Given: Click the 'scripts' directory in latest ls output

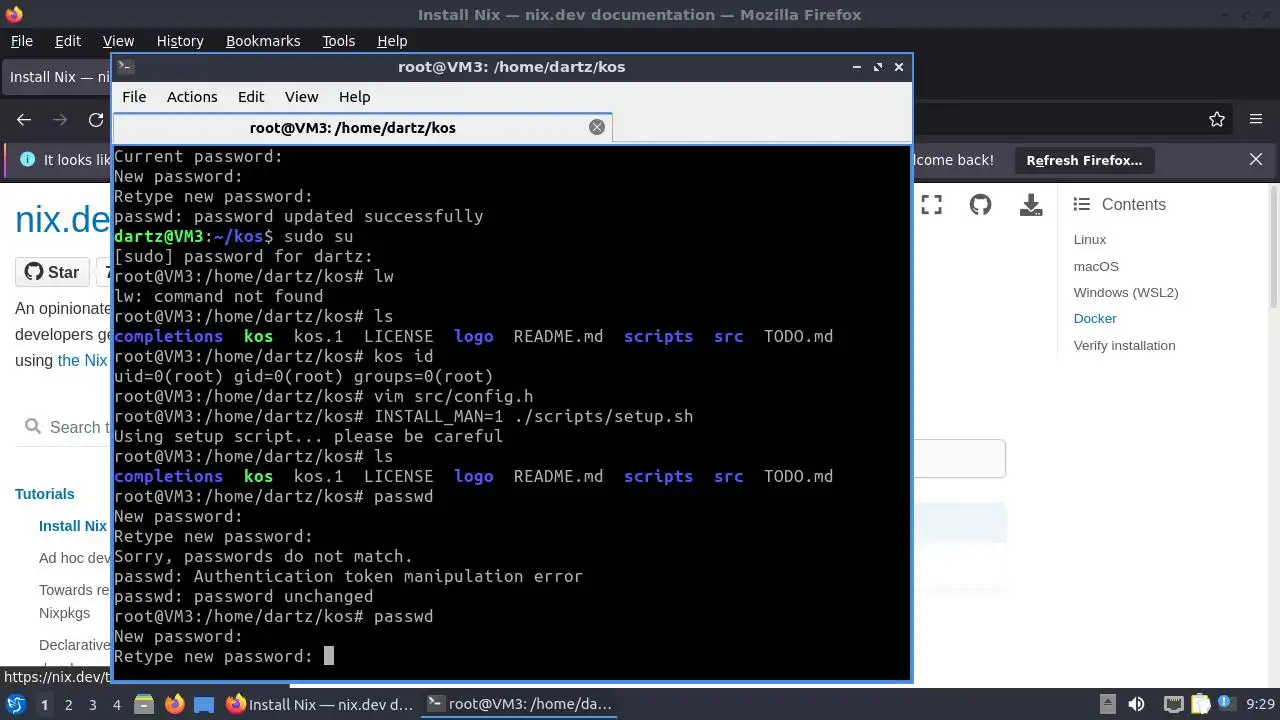Looking at the screenshot, I should [658, 476].
